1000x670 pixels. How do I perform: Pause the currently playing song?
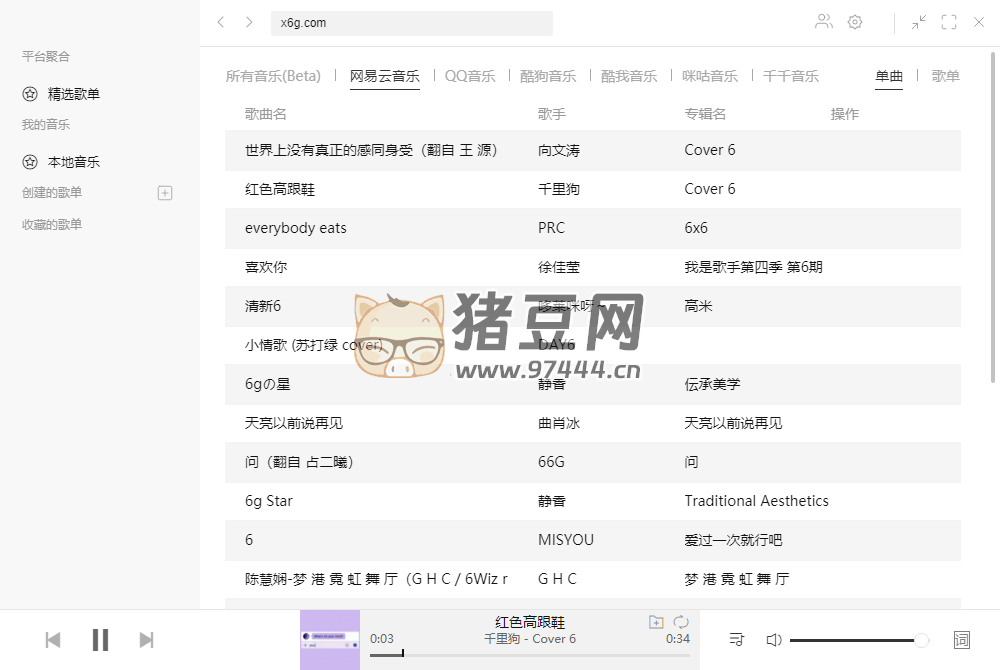[100, 640]
